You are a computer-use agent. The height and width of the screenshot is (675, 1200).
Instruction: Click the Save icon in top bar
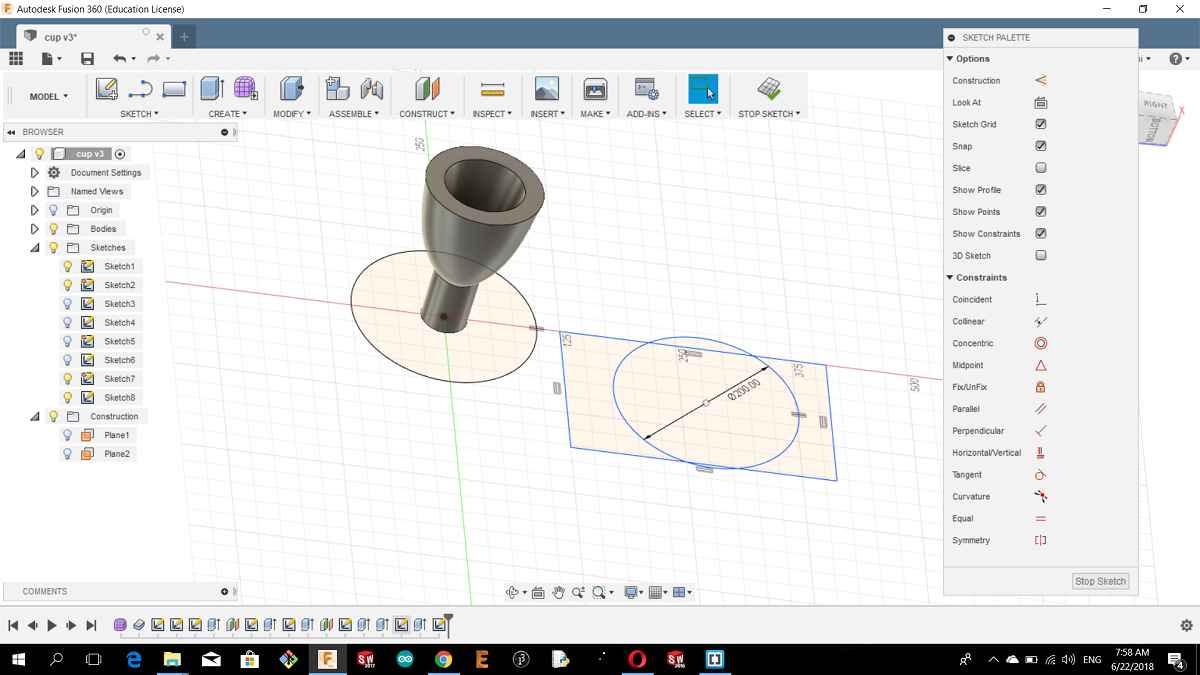(x=88, y=59)
